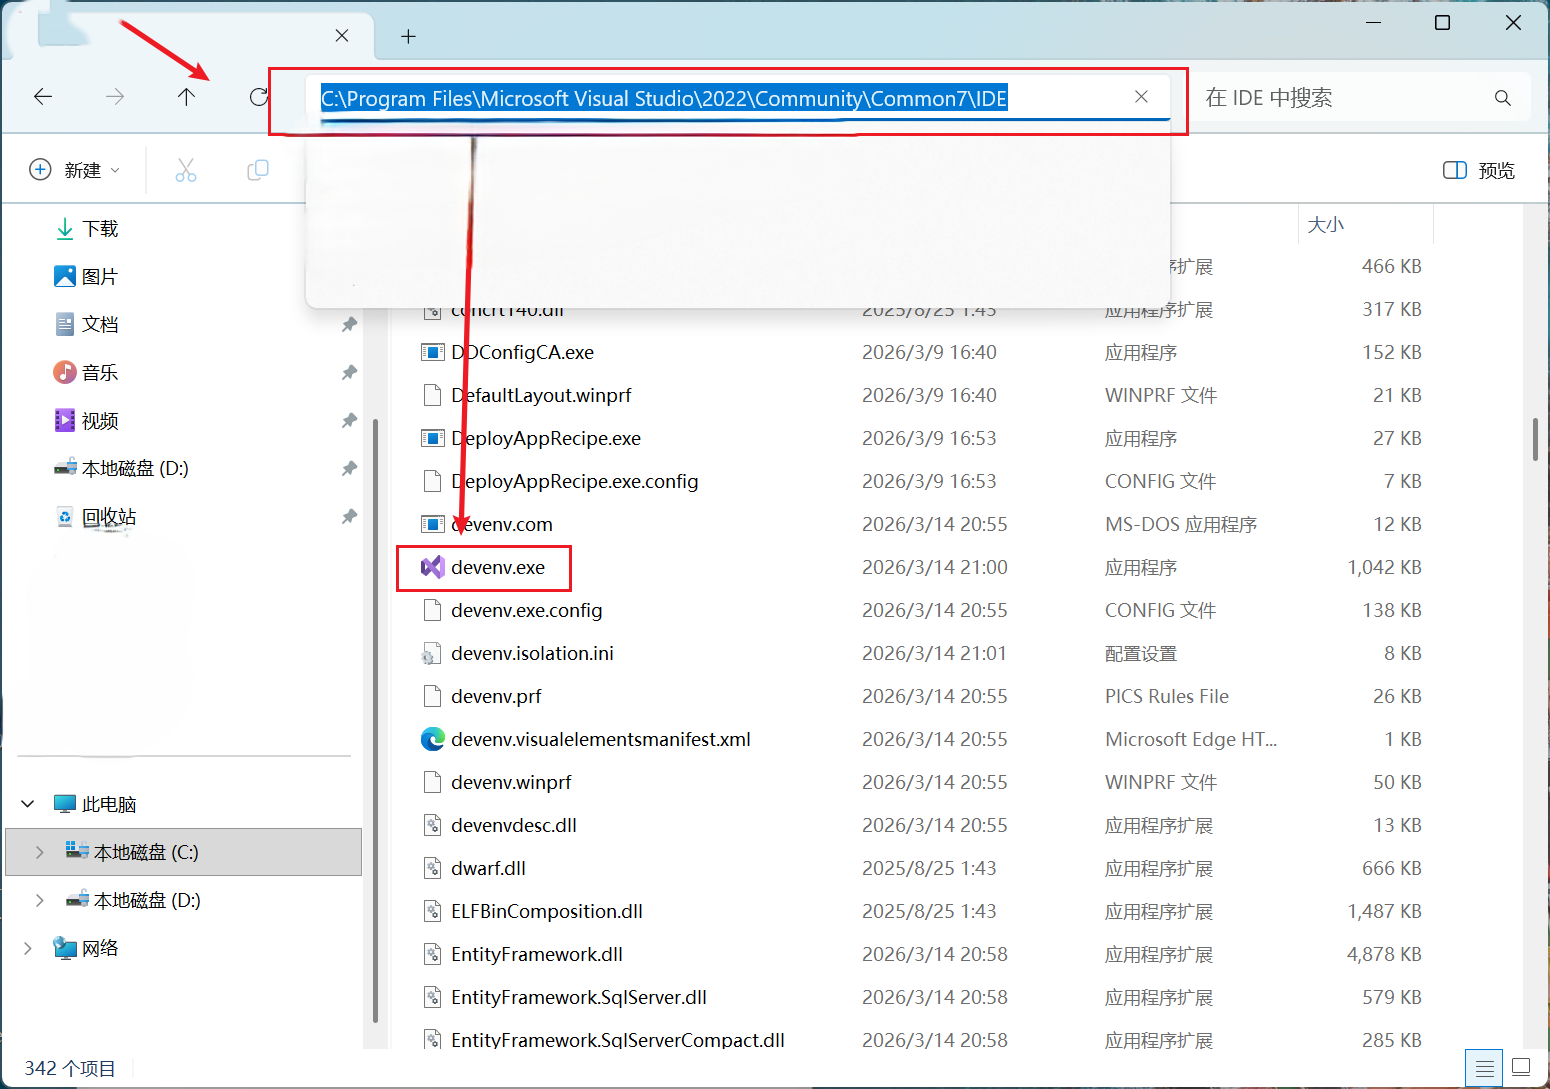1550x1089 pixels.
Task: Click the Cut scissors icon
Action: point(186,170)
